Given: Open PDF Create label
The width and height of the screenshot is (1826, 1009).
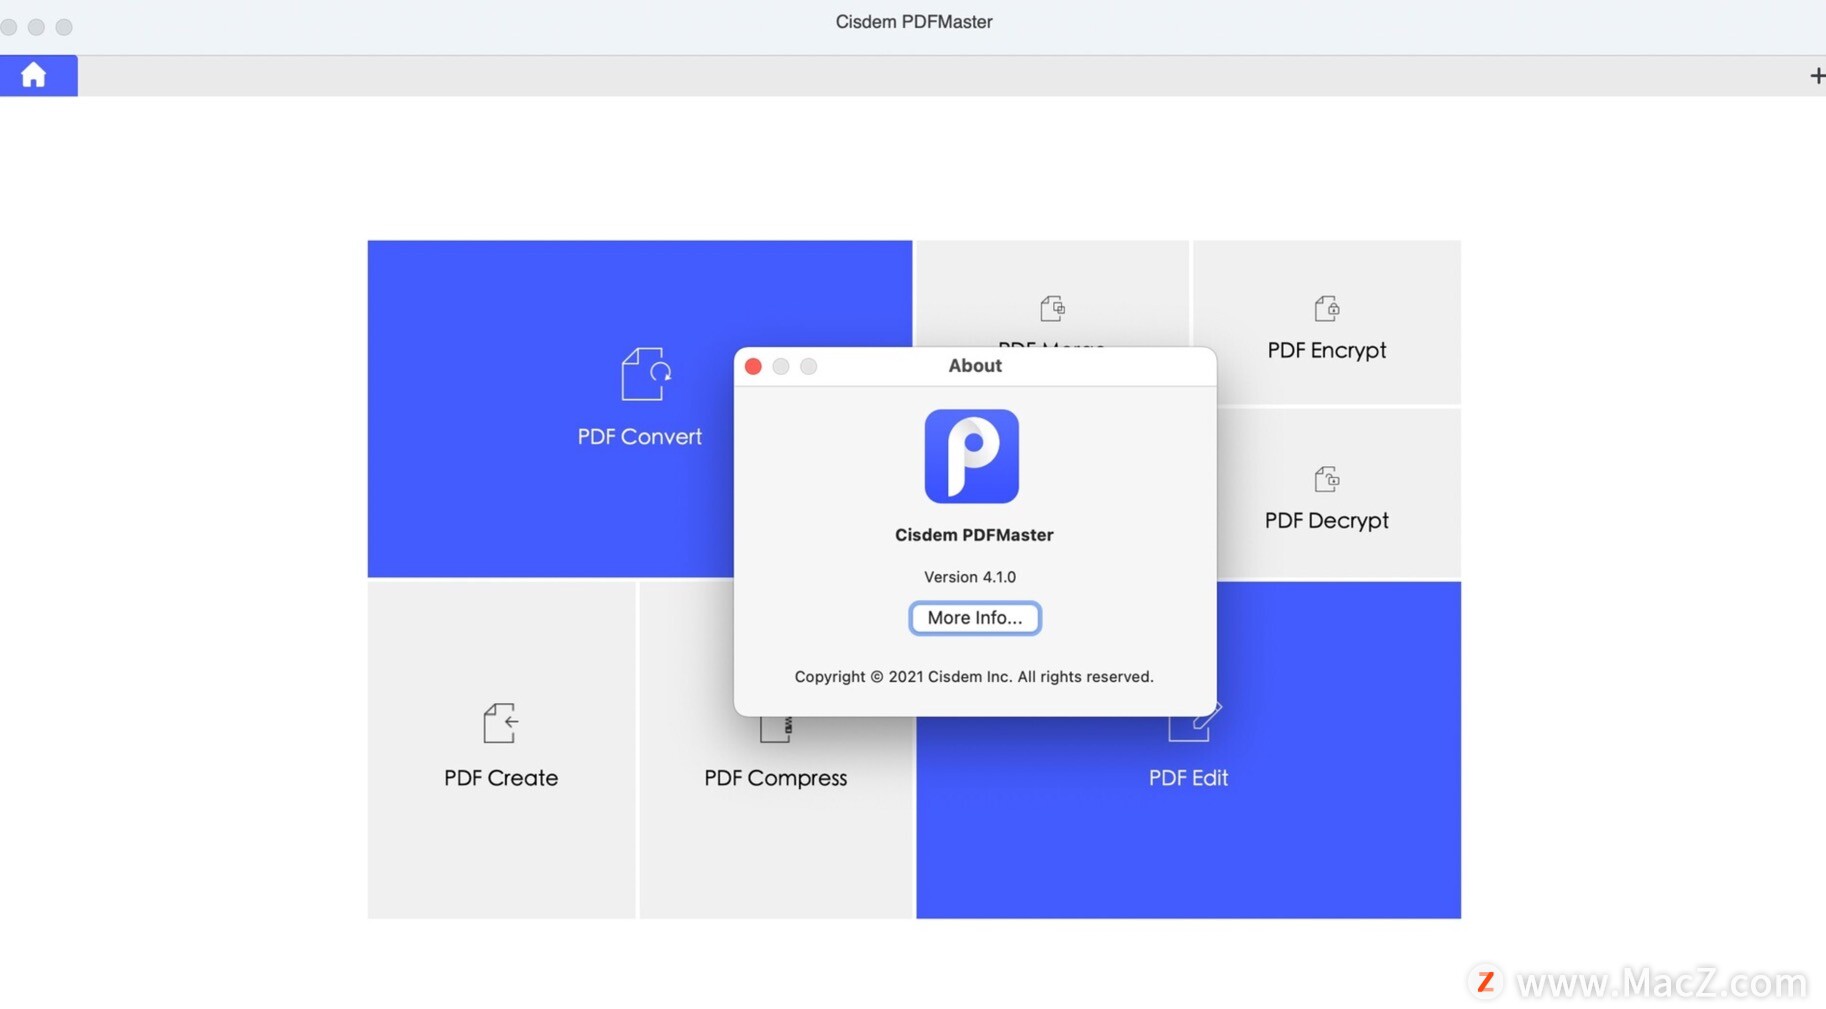Looking at the screenshot, I should (x=501, y=778).
